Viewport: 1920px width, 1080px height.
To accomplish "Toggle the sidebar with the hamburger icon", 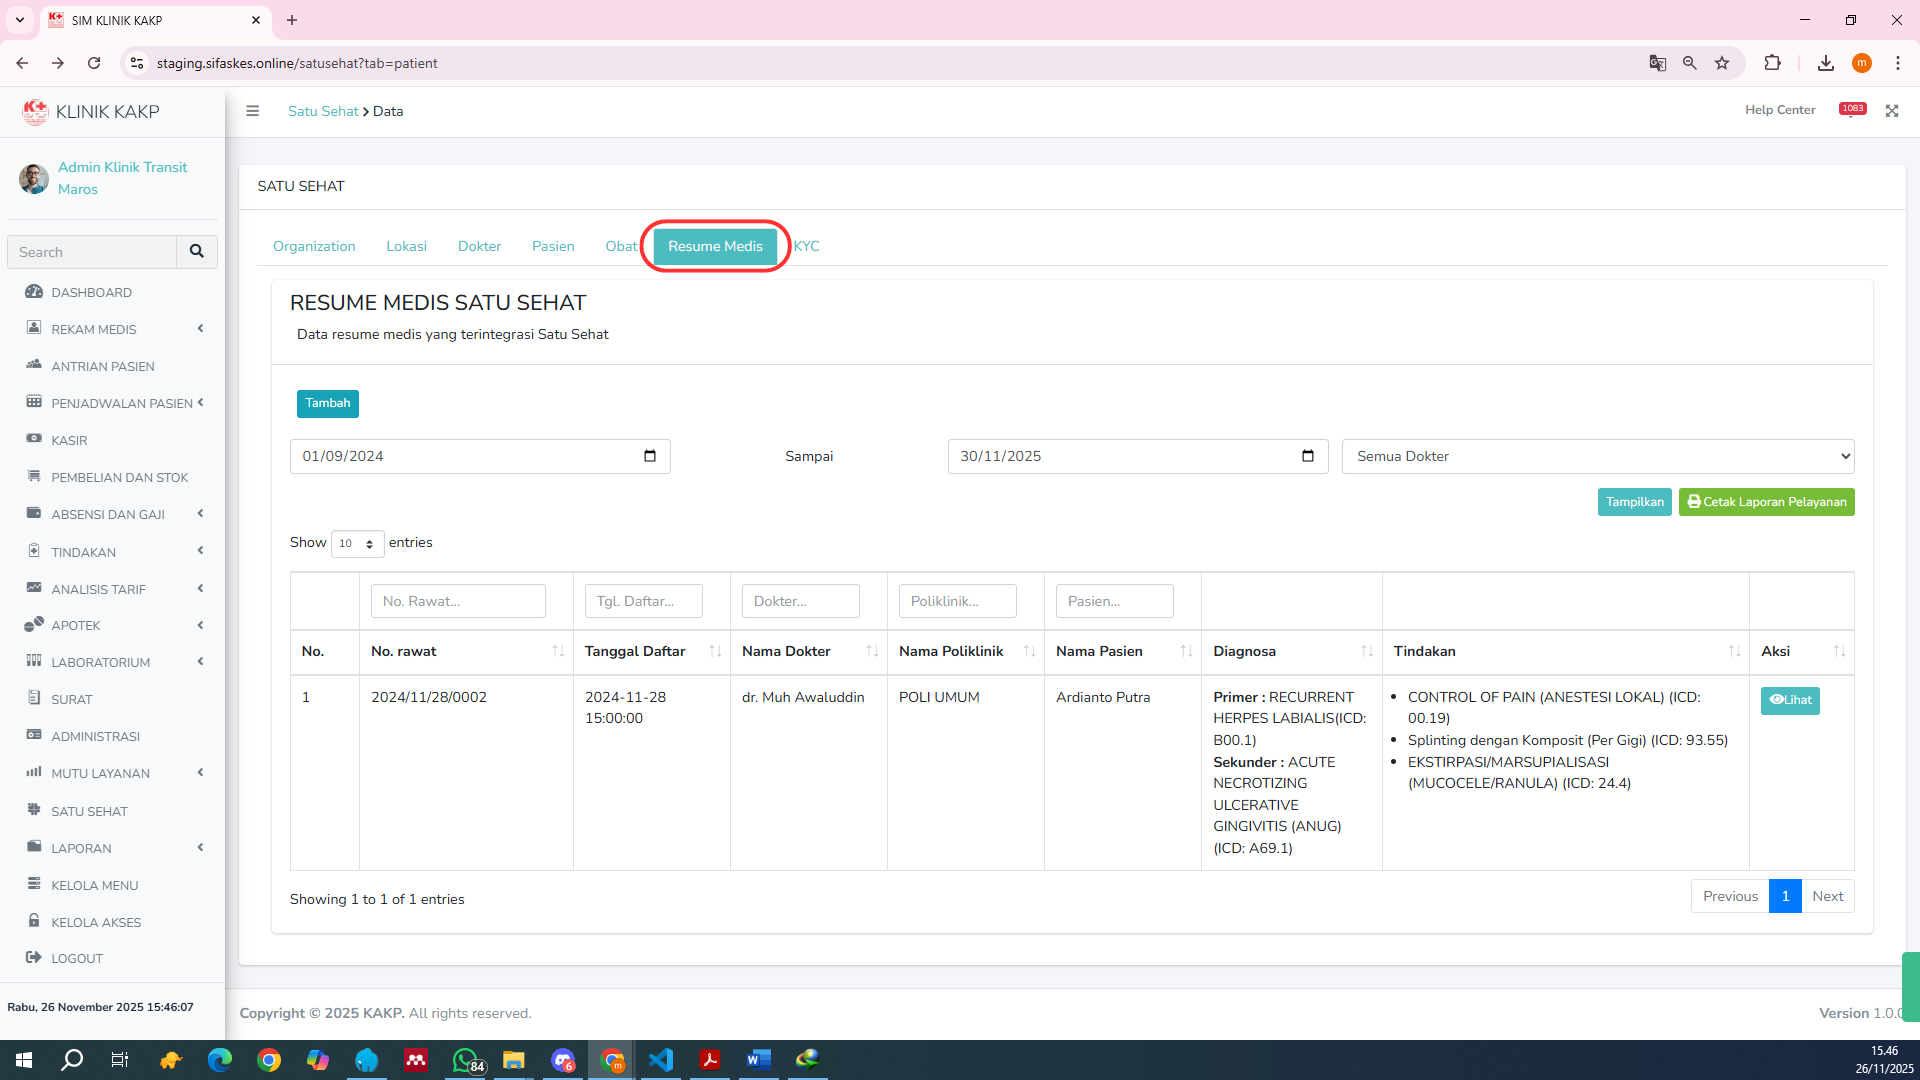I will point(253,111).
